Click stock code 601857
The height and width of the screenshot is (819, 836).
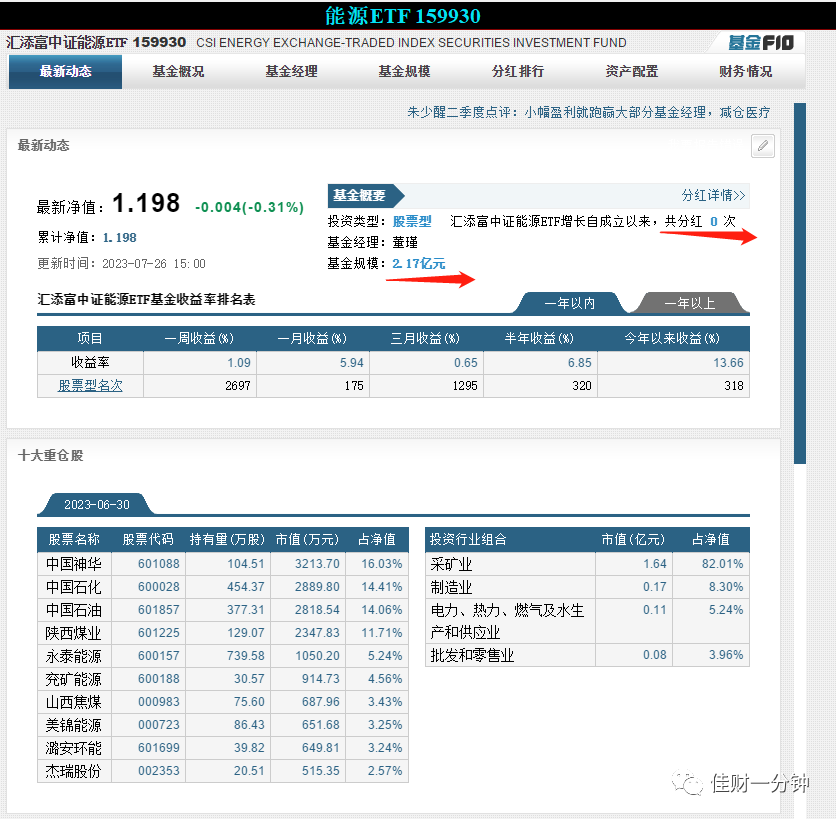(x=158, y=610)
